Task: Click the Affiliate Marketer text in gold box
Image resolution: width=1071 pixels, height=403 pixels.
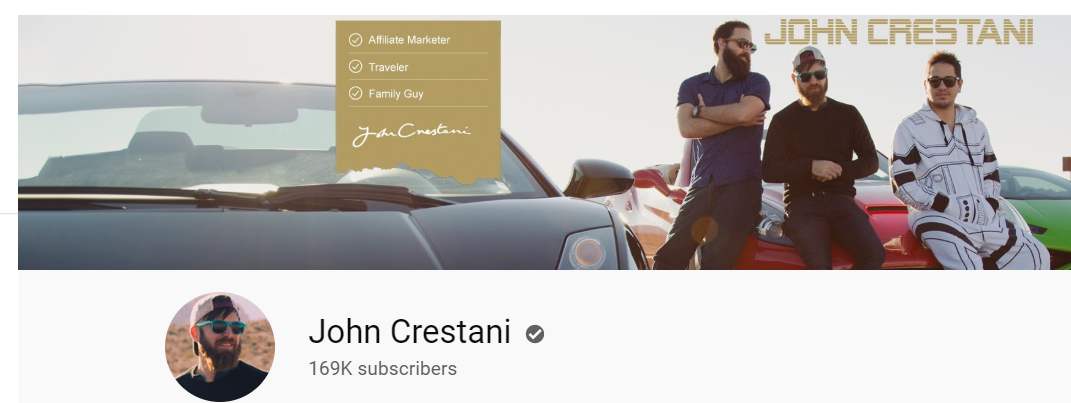Action: click(x=409, y=40)
